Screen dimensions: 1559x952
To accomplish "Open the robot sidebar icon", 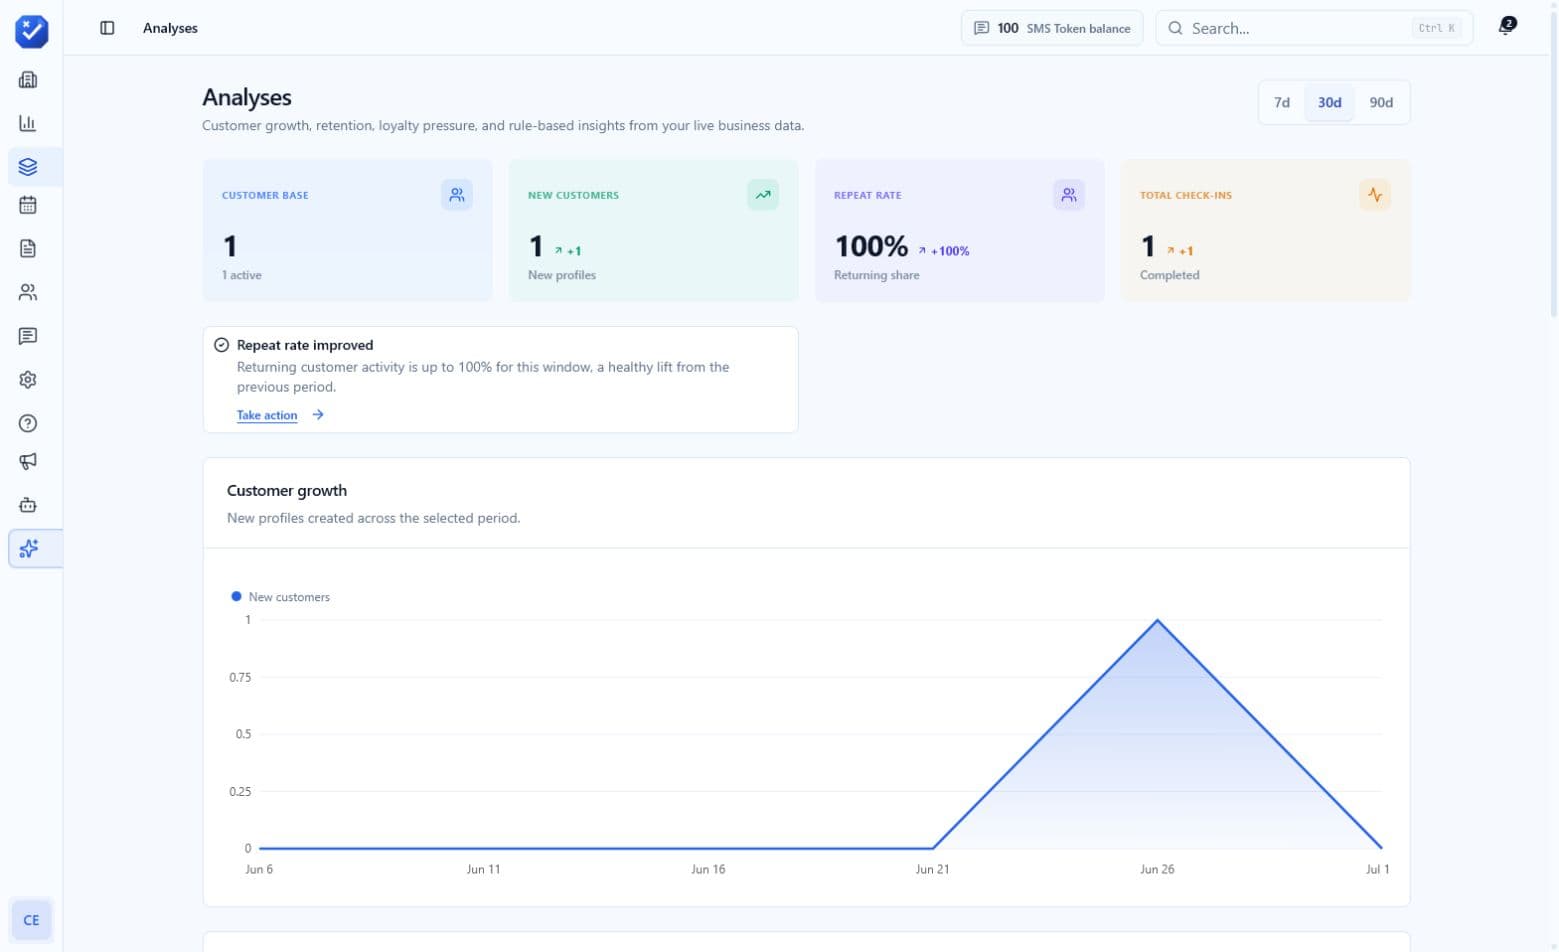I will coord(28,505).
